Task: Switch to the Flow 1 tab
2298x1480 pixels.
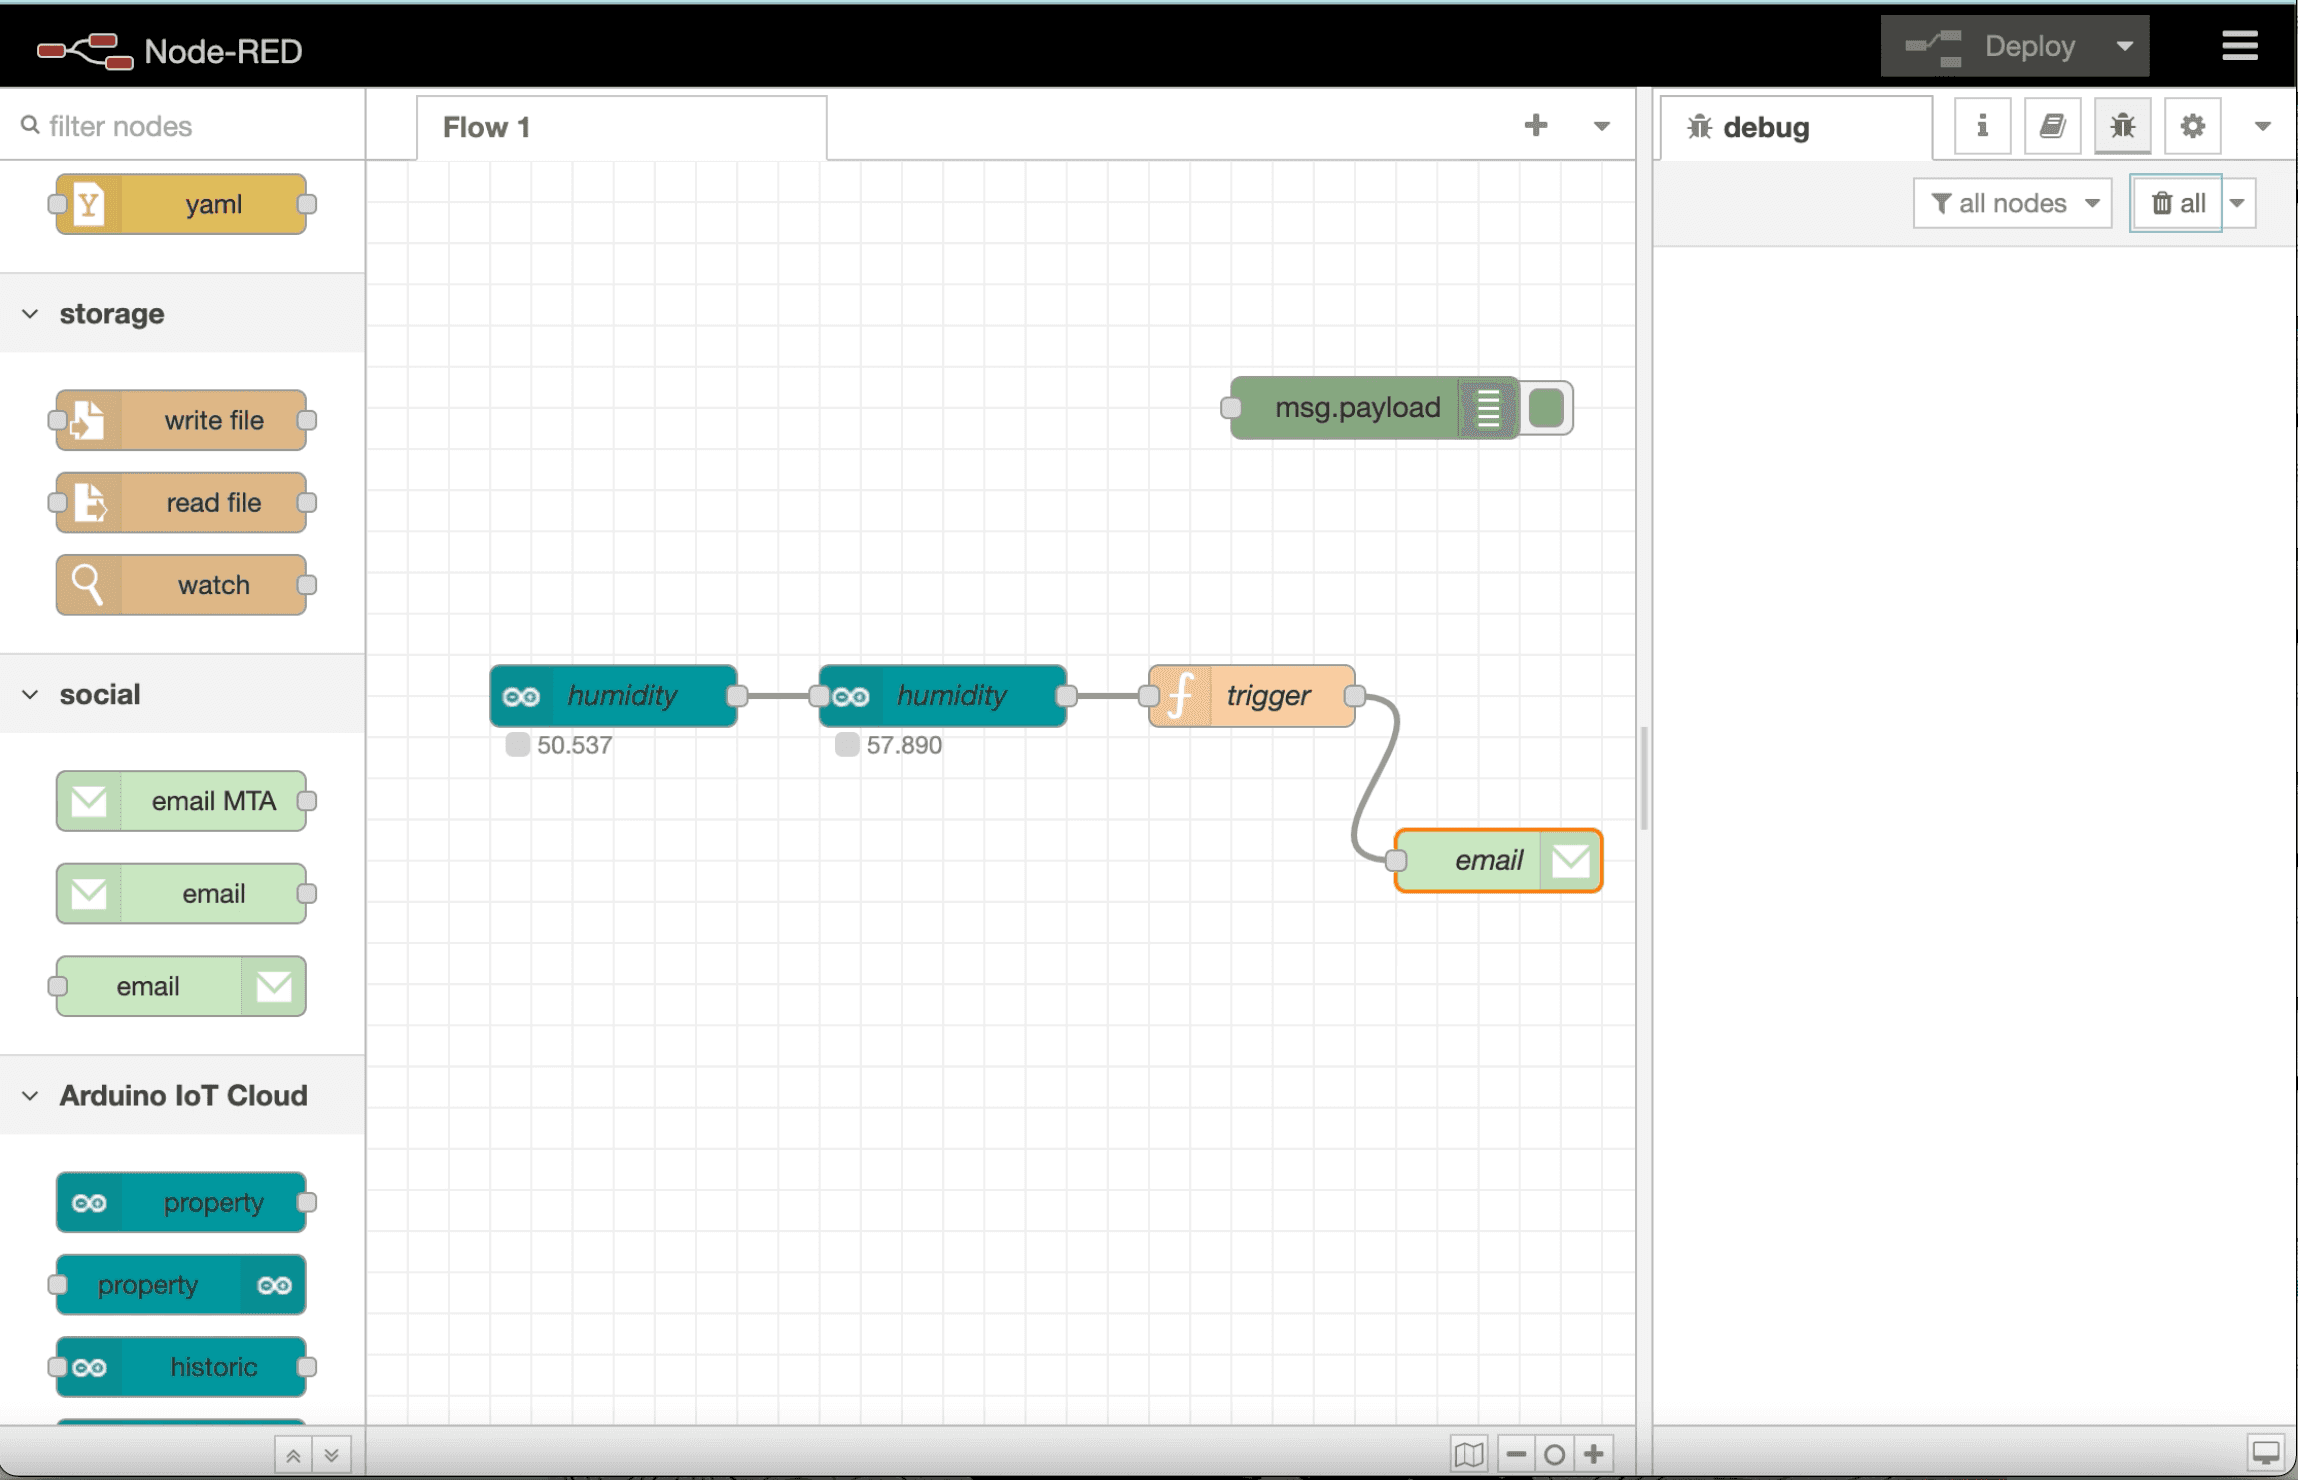Action: pos(487,127)
